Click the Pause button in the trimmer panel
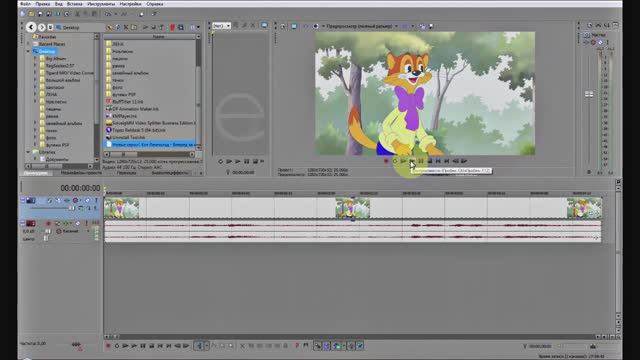Screen dimensions: 640x360 (247, 162)
